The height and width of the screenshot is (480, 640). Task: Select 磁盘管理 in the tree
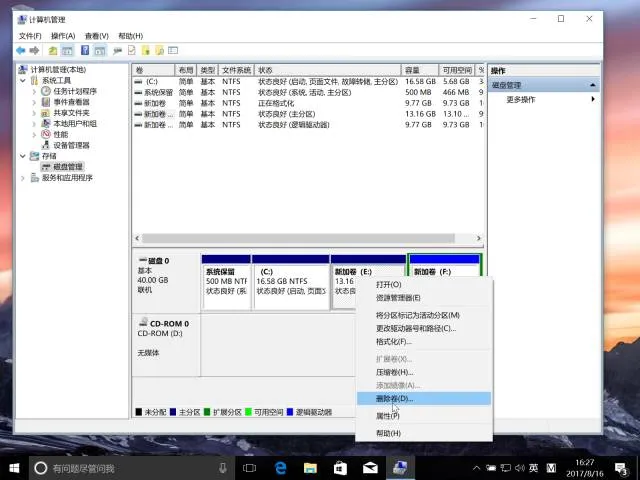coord(68,167)
